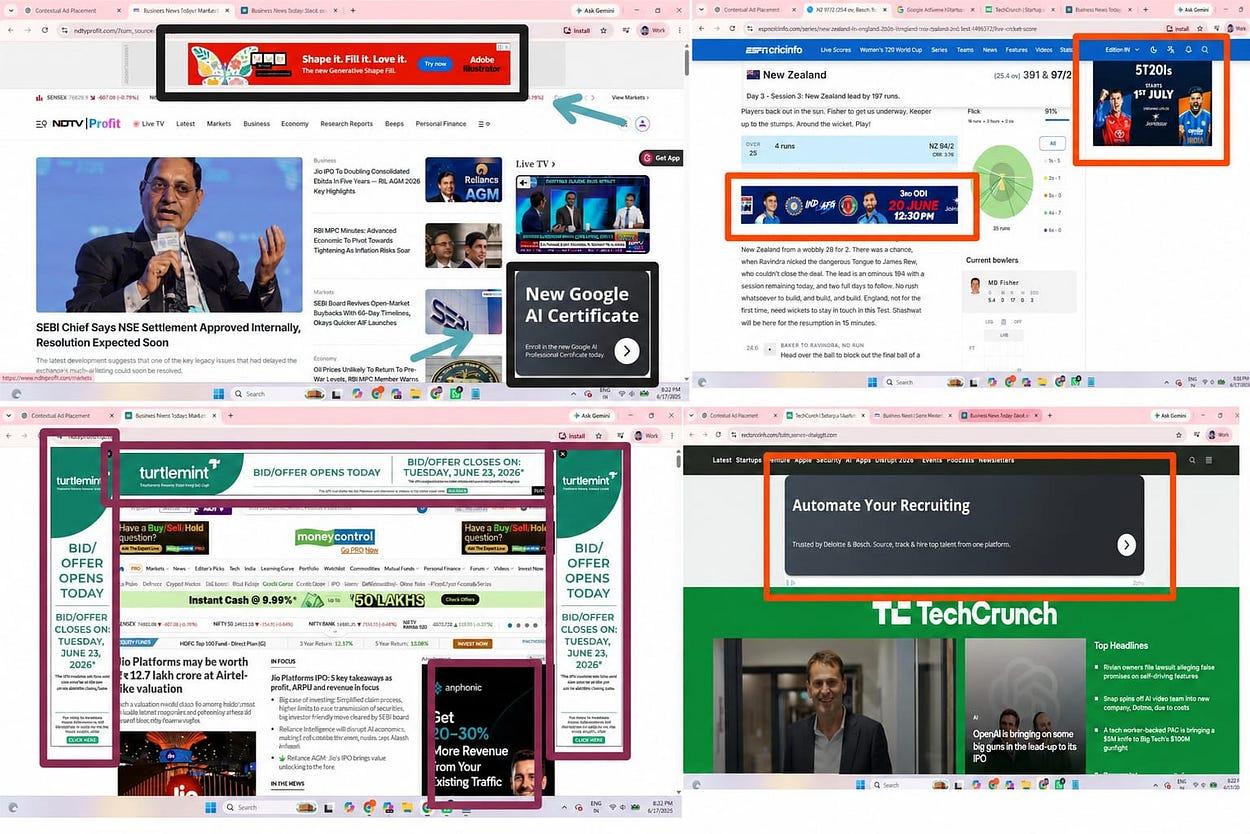Open tab search chevron in ESPNcricinfo window

[x=703, y=9]
